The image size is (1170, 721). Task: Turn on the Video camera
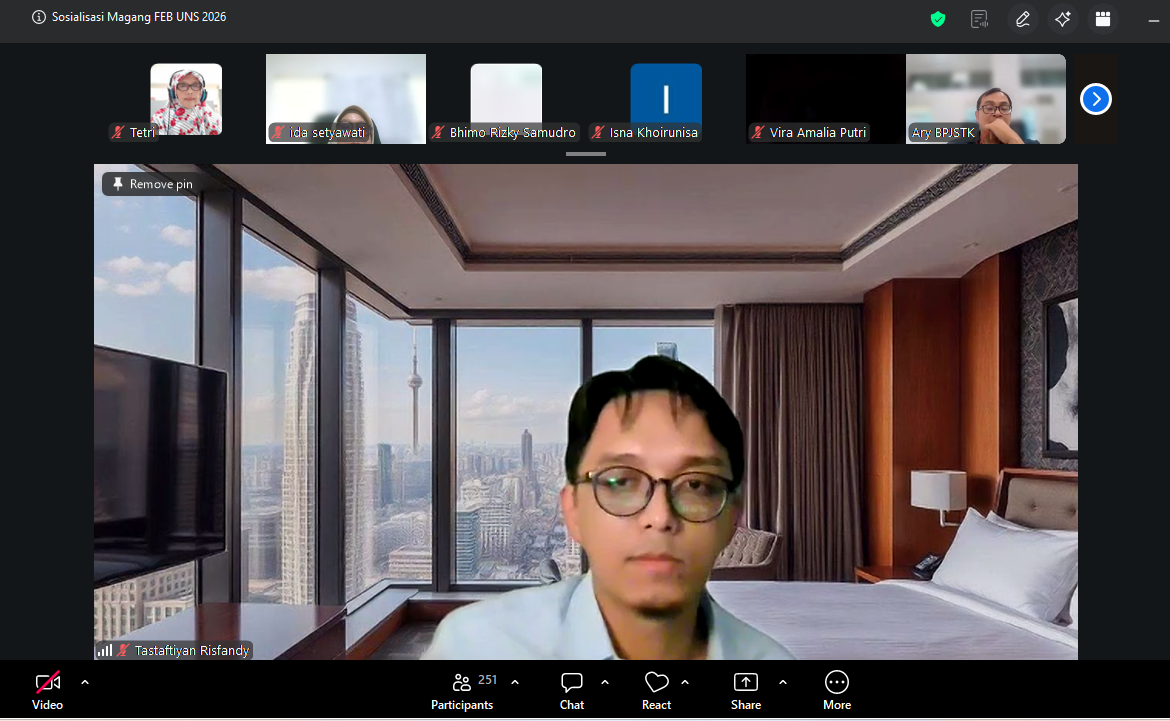click(47, 691)
